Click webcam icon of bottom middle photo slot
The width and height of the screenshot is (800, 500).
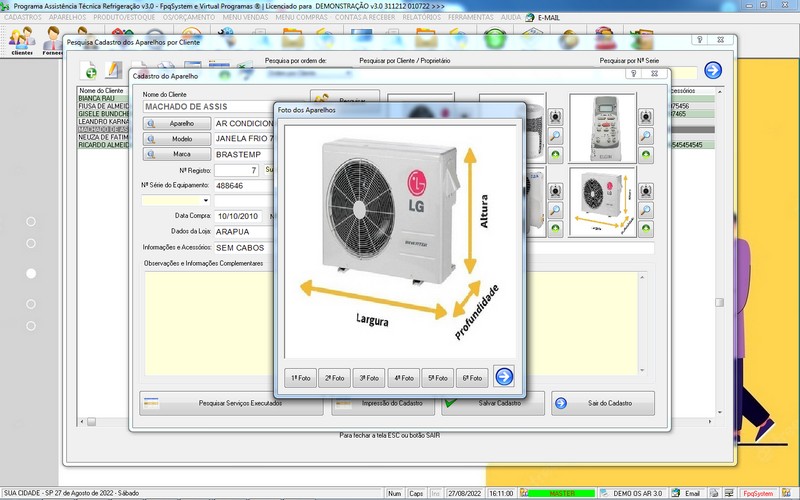click(x=555, y=191)
